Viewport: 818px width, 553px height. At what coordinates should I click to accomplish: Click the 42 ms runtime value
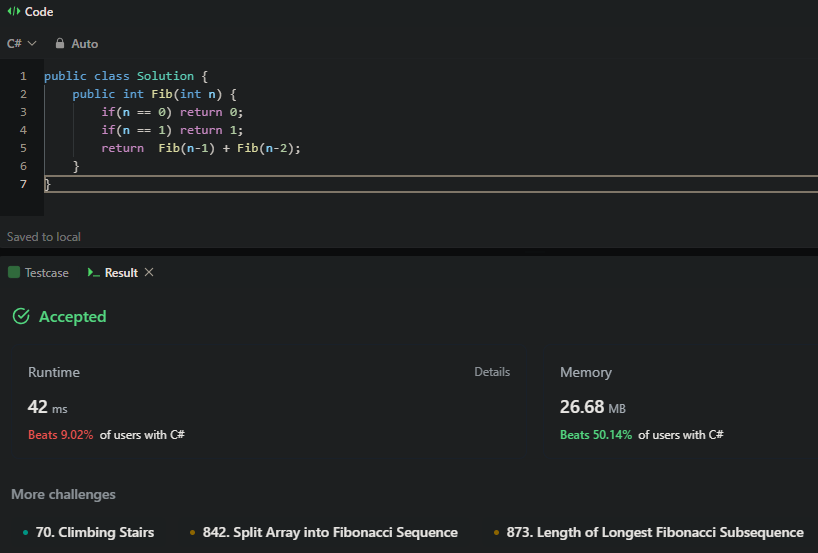point(47,407)
